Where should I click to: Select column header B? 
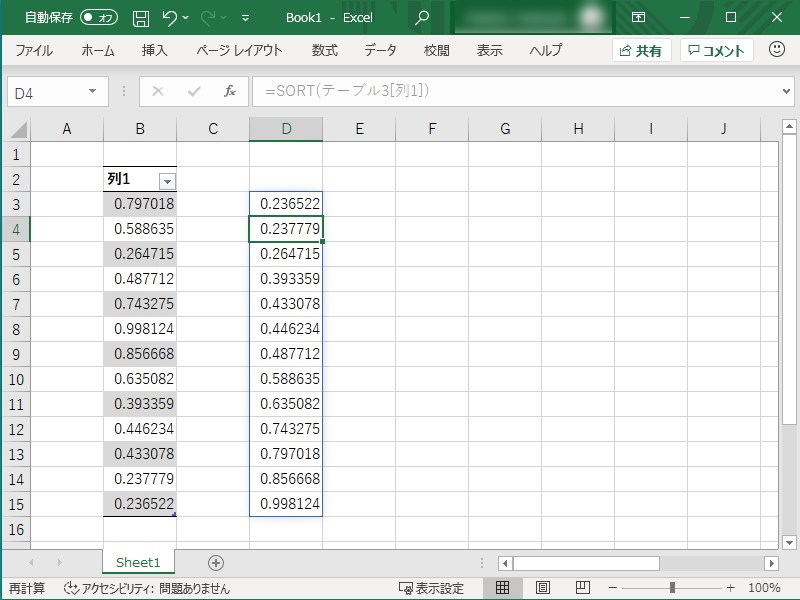tap(140, 129)
